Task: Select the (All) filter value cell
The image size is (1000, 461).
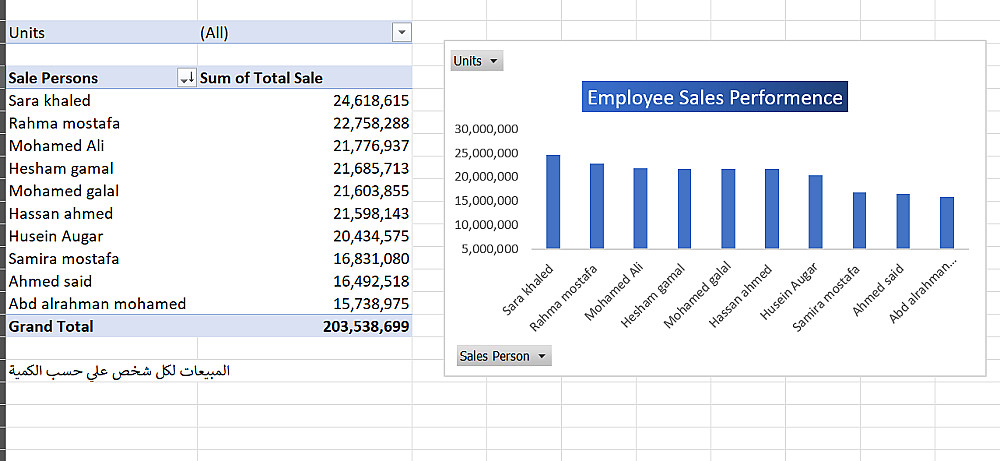Action: (214, 33)
